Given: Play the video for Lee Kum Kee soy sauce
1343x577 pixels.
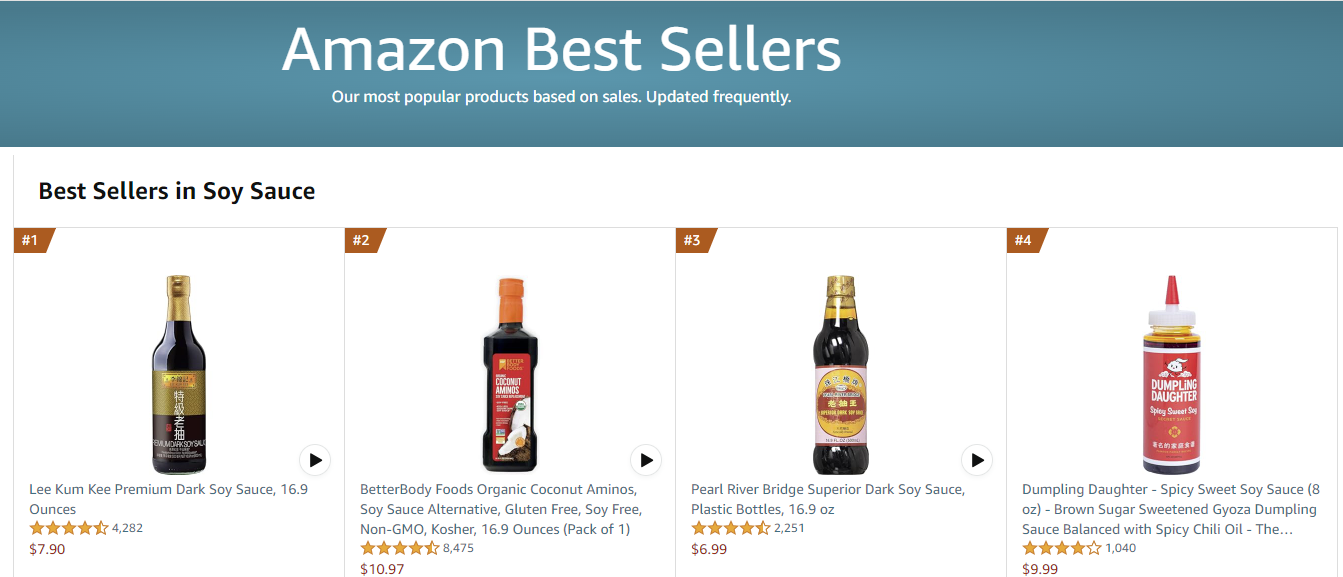Looking at the screenshot, I should pyautogui.click(x=315, y=460).
